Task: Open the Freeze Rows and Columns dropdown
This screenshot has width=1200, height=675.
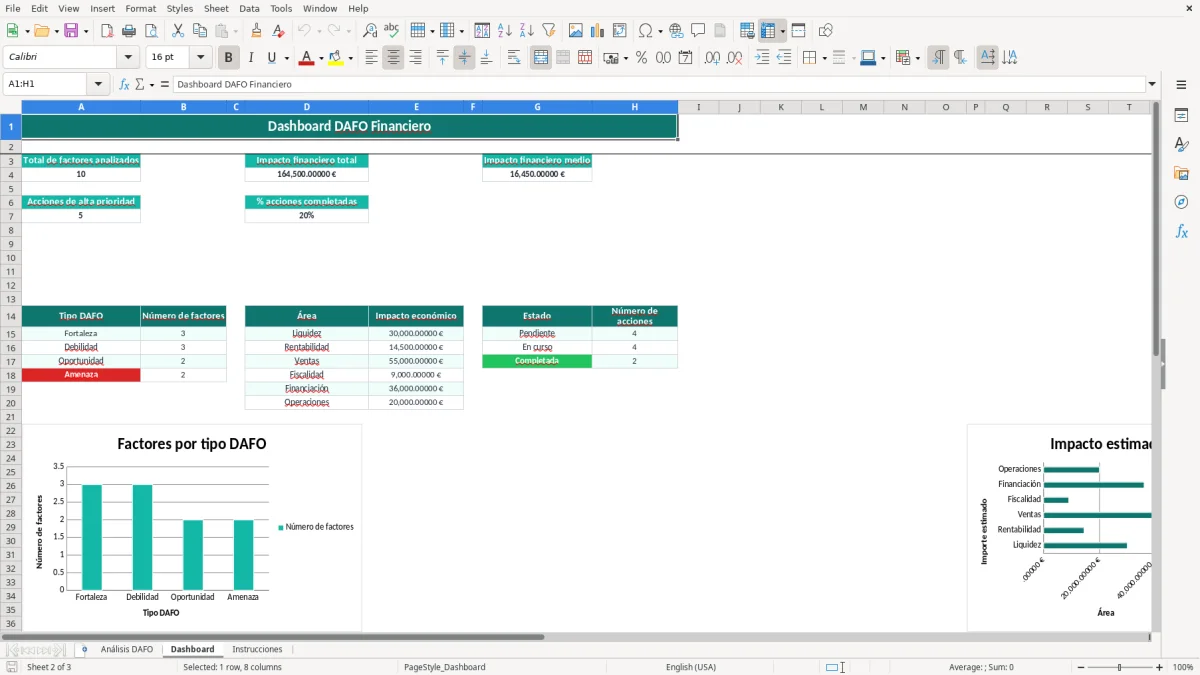Action: pos(782,31)
